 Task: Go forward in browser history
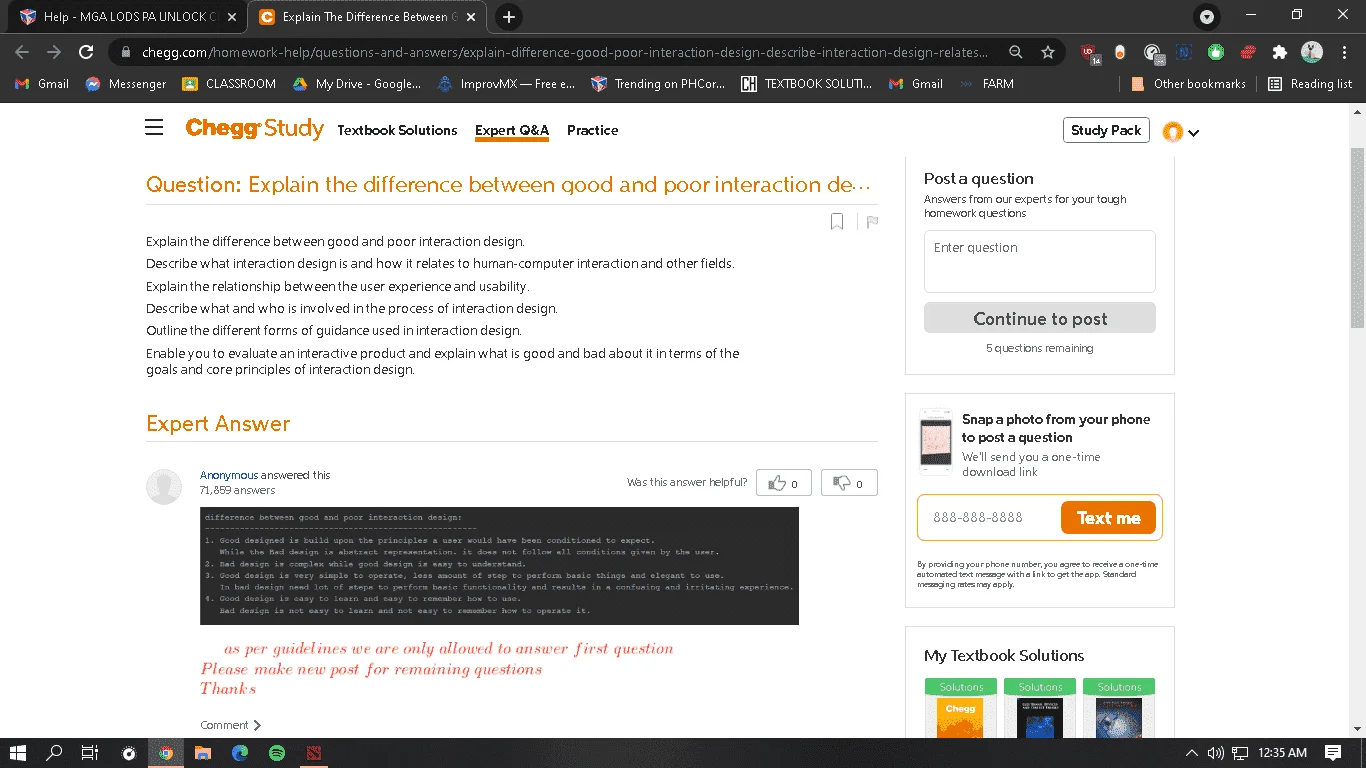click(54, 52)
